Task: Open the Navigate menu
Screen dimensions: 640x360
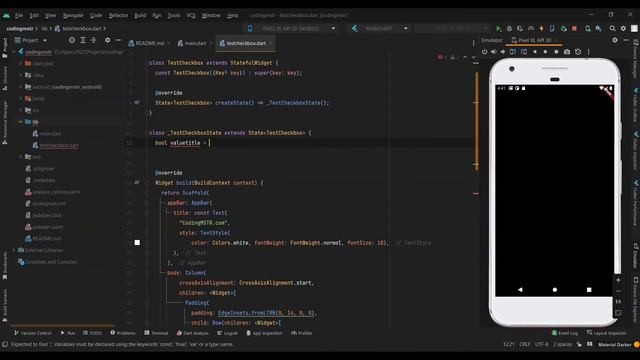Action: tap(73, 16)
